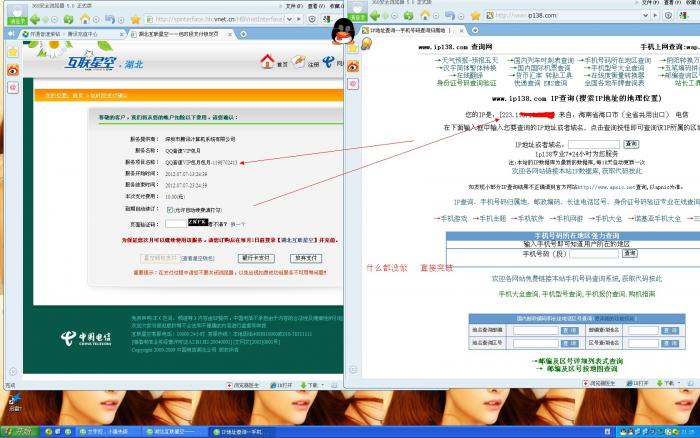Switch to IP地址查询 taskbar button

point(240,432)
